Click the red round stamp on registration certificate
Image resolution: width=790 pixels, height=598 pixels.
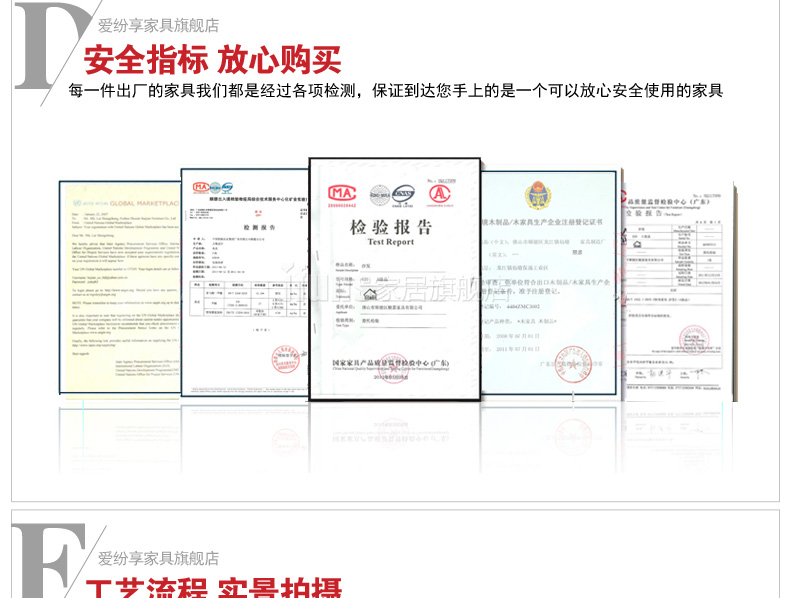click(573, 364)
